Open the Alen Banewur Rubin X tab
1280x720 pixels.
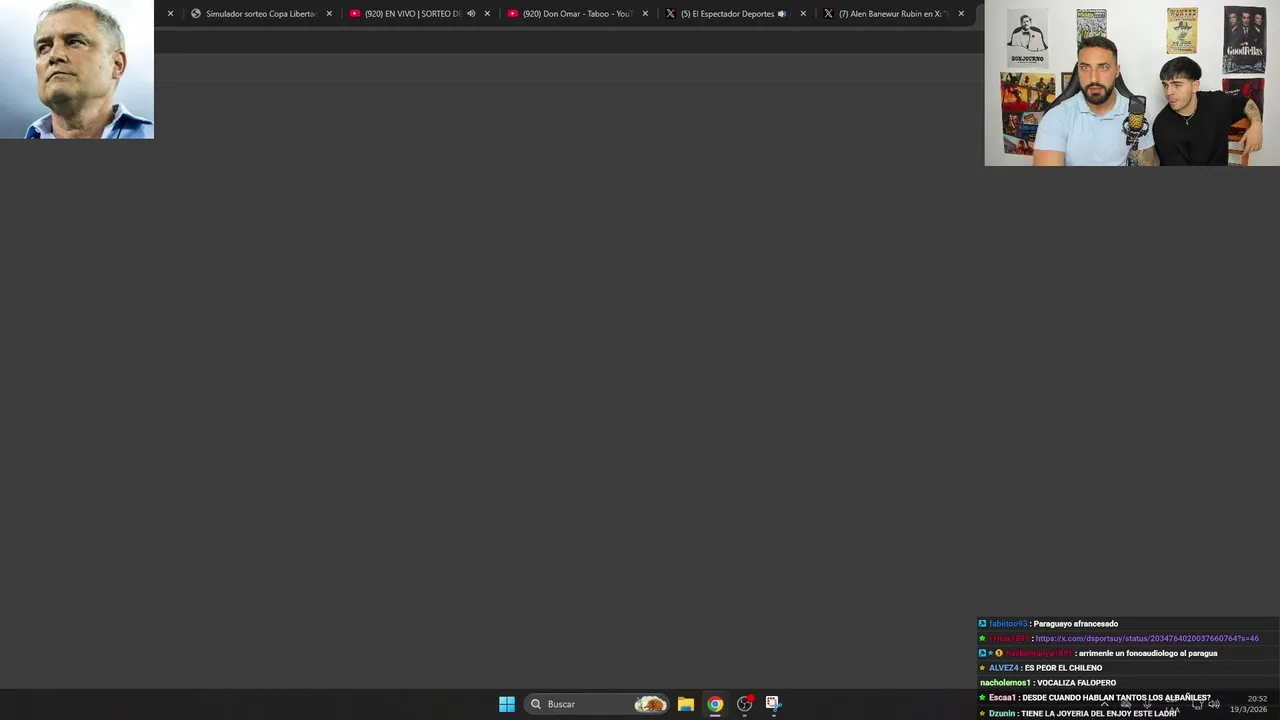click(893, 14)
